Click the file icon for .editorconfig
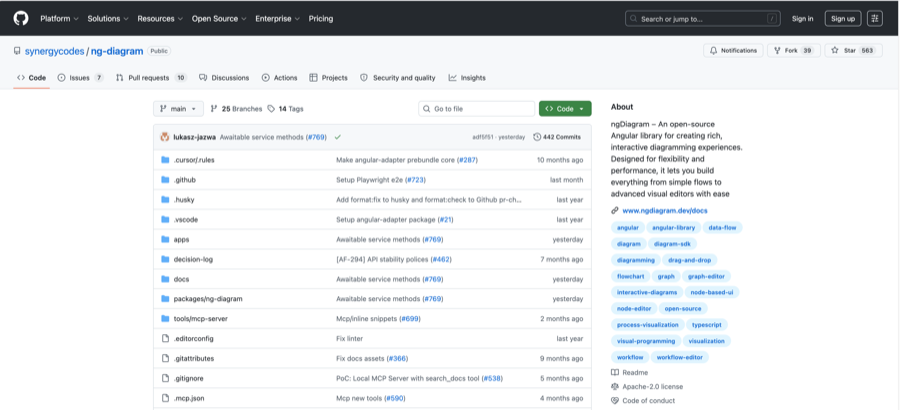This screenshot has height=410, width=900. point(165,339)
